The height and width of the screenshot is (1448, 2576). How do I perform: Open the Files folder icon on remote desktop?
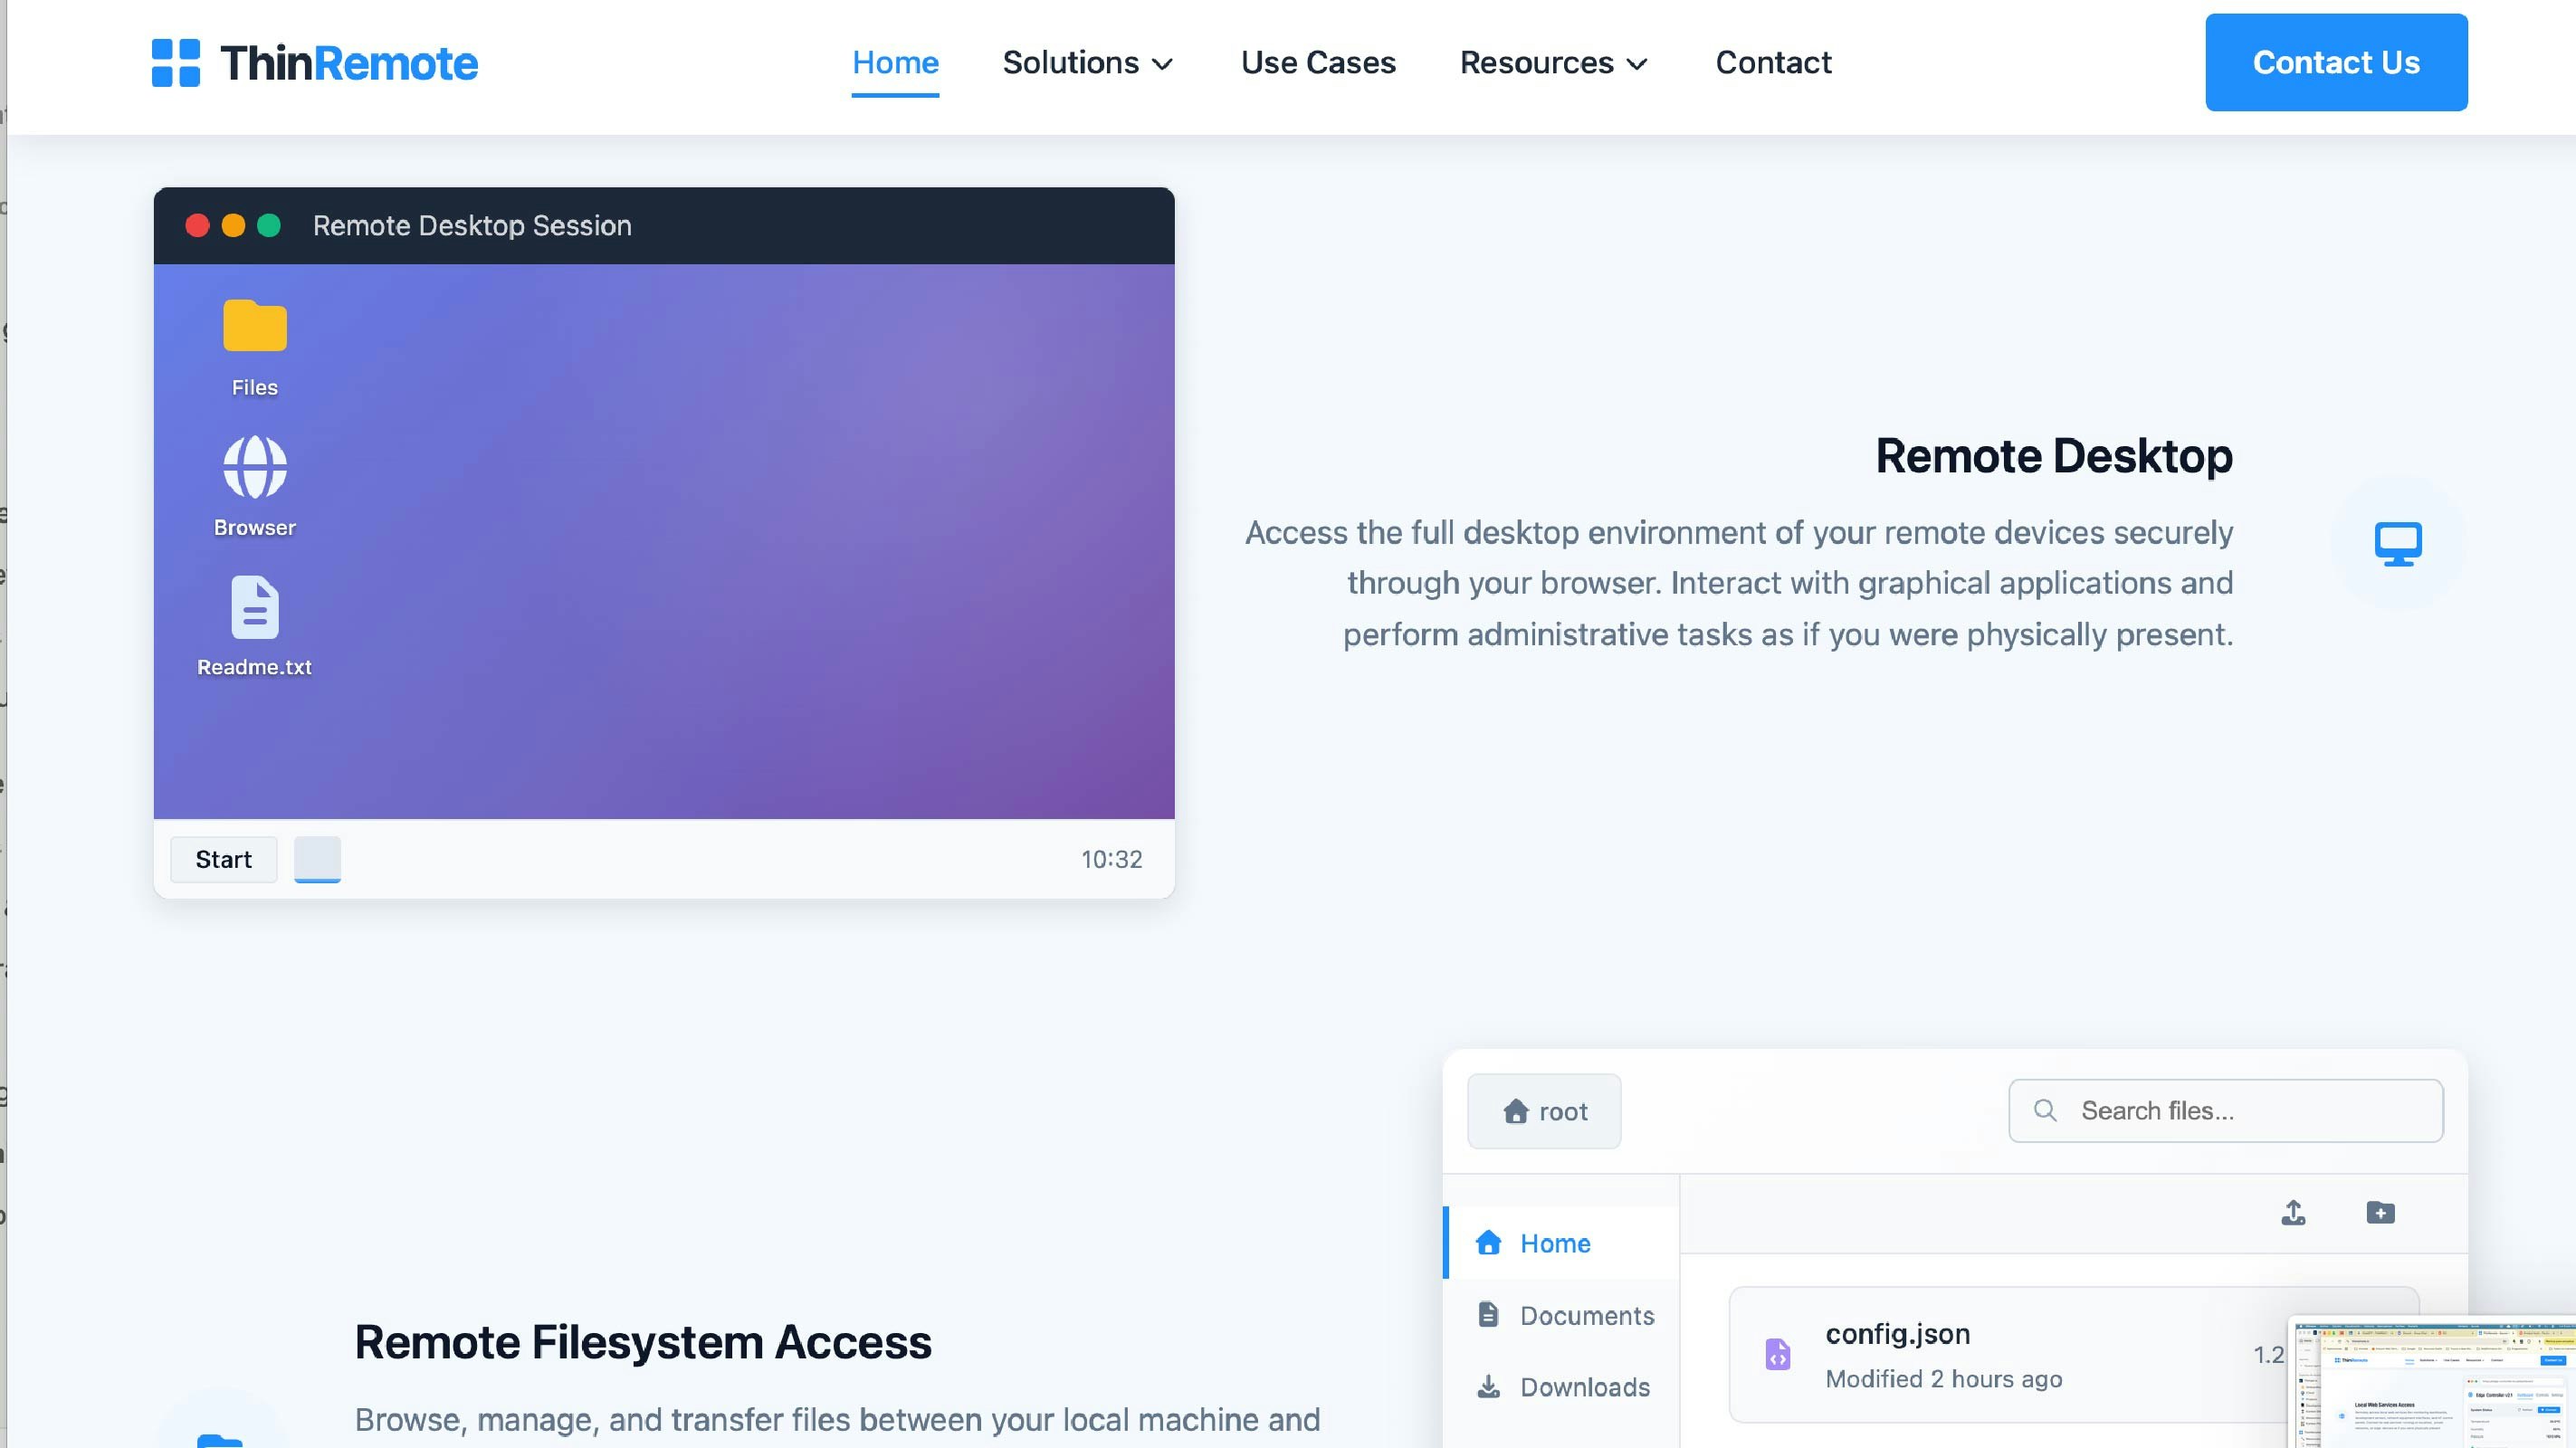point(255,326)
